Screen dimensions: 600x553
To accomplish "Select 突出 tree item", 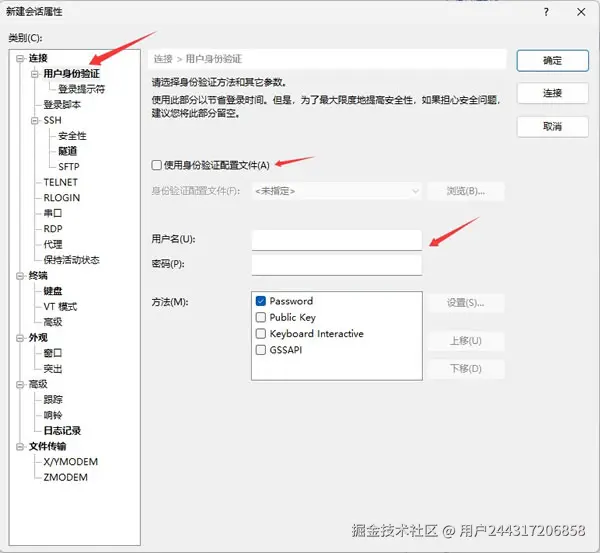I will pos(52,369).
